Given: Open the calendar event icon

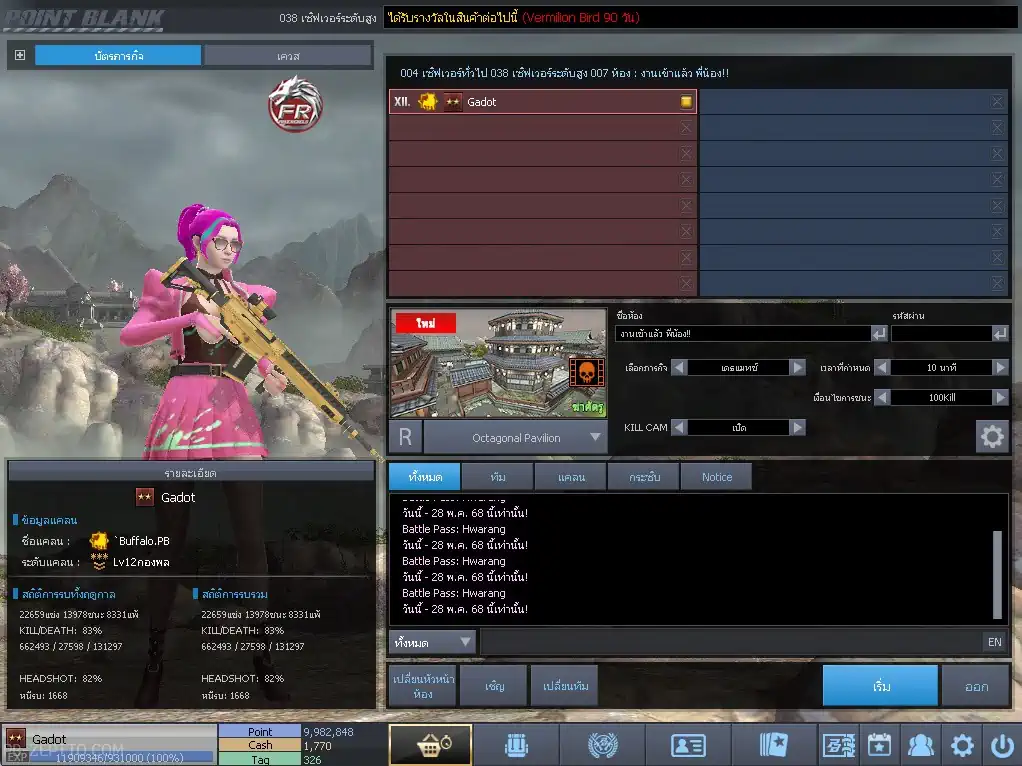Looking at the screenshot, I should (x=879, y=744).
